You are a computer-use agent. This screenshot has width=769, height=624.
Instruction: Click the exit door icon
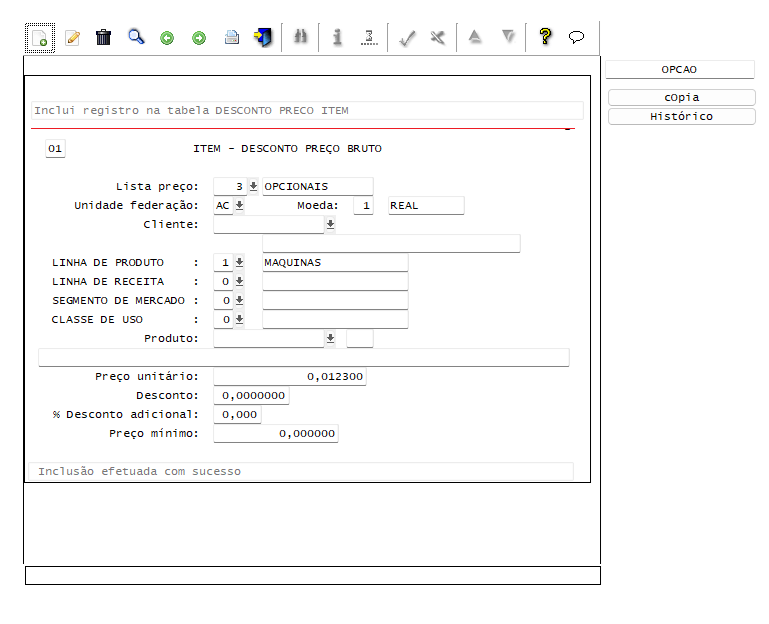(x=263, y=37)
